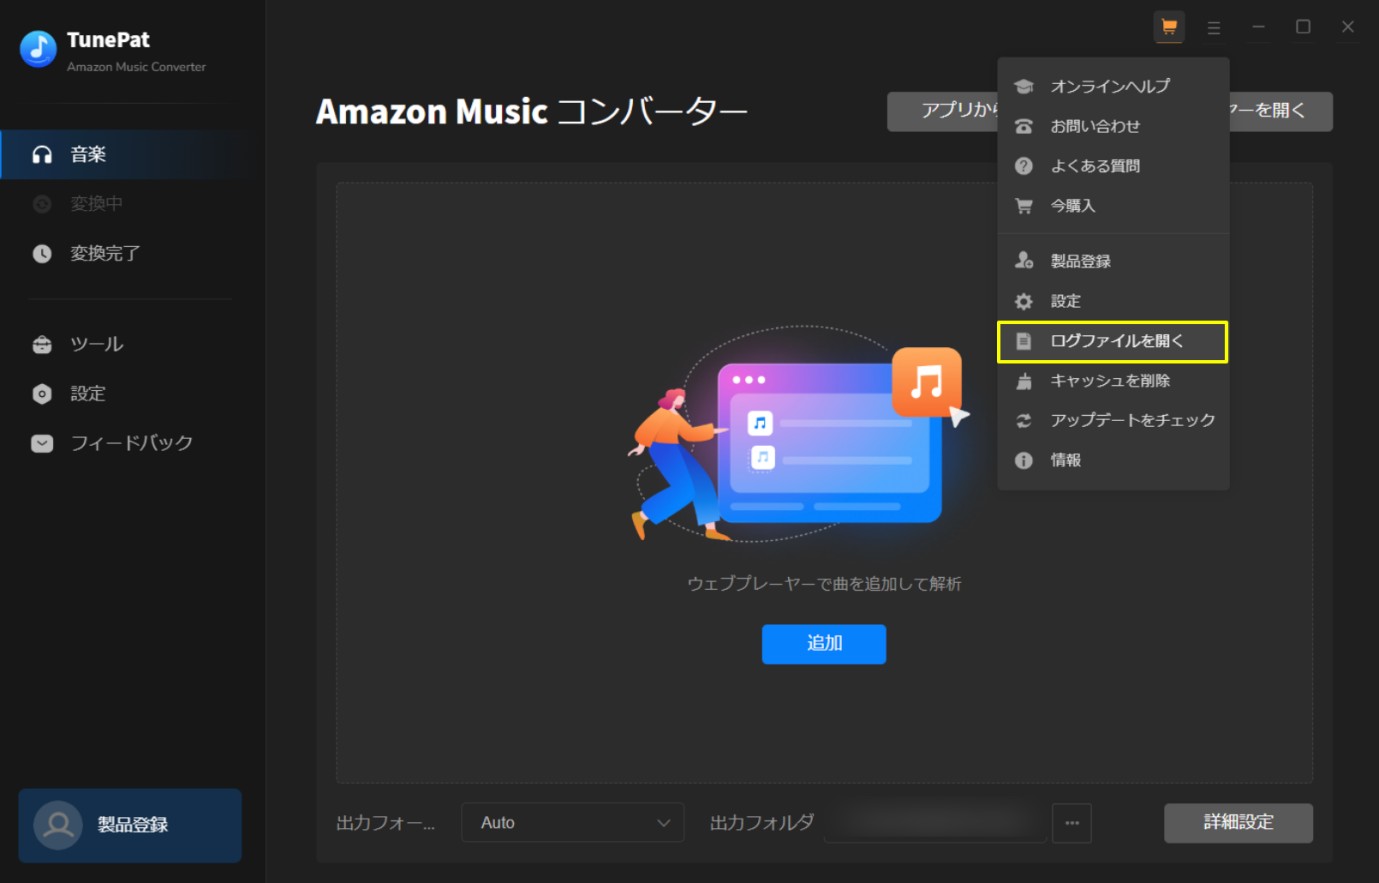Open the フィードバック sidebar item

click(133, 443)
